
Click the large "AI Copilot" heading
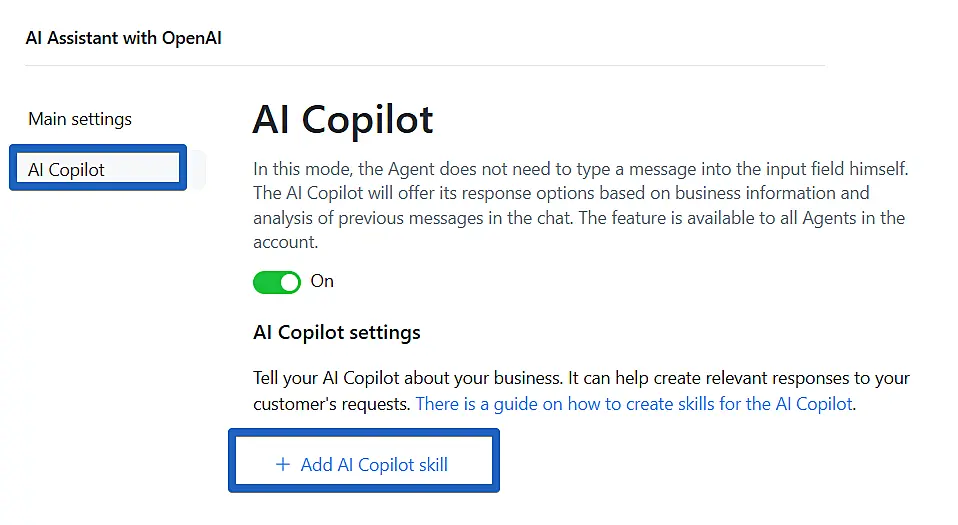click(343, 120)
